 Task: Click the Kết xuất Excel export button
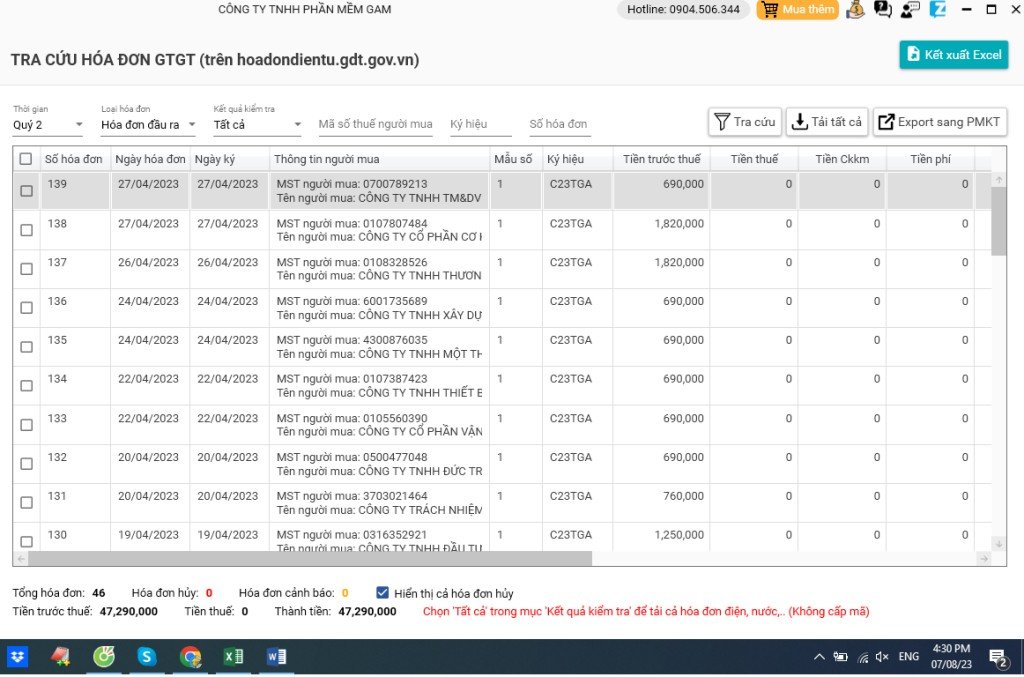click(953, 55)
